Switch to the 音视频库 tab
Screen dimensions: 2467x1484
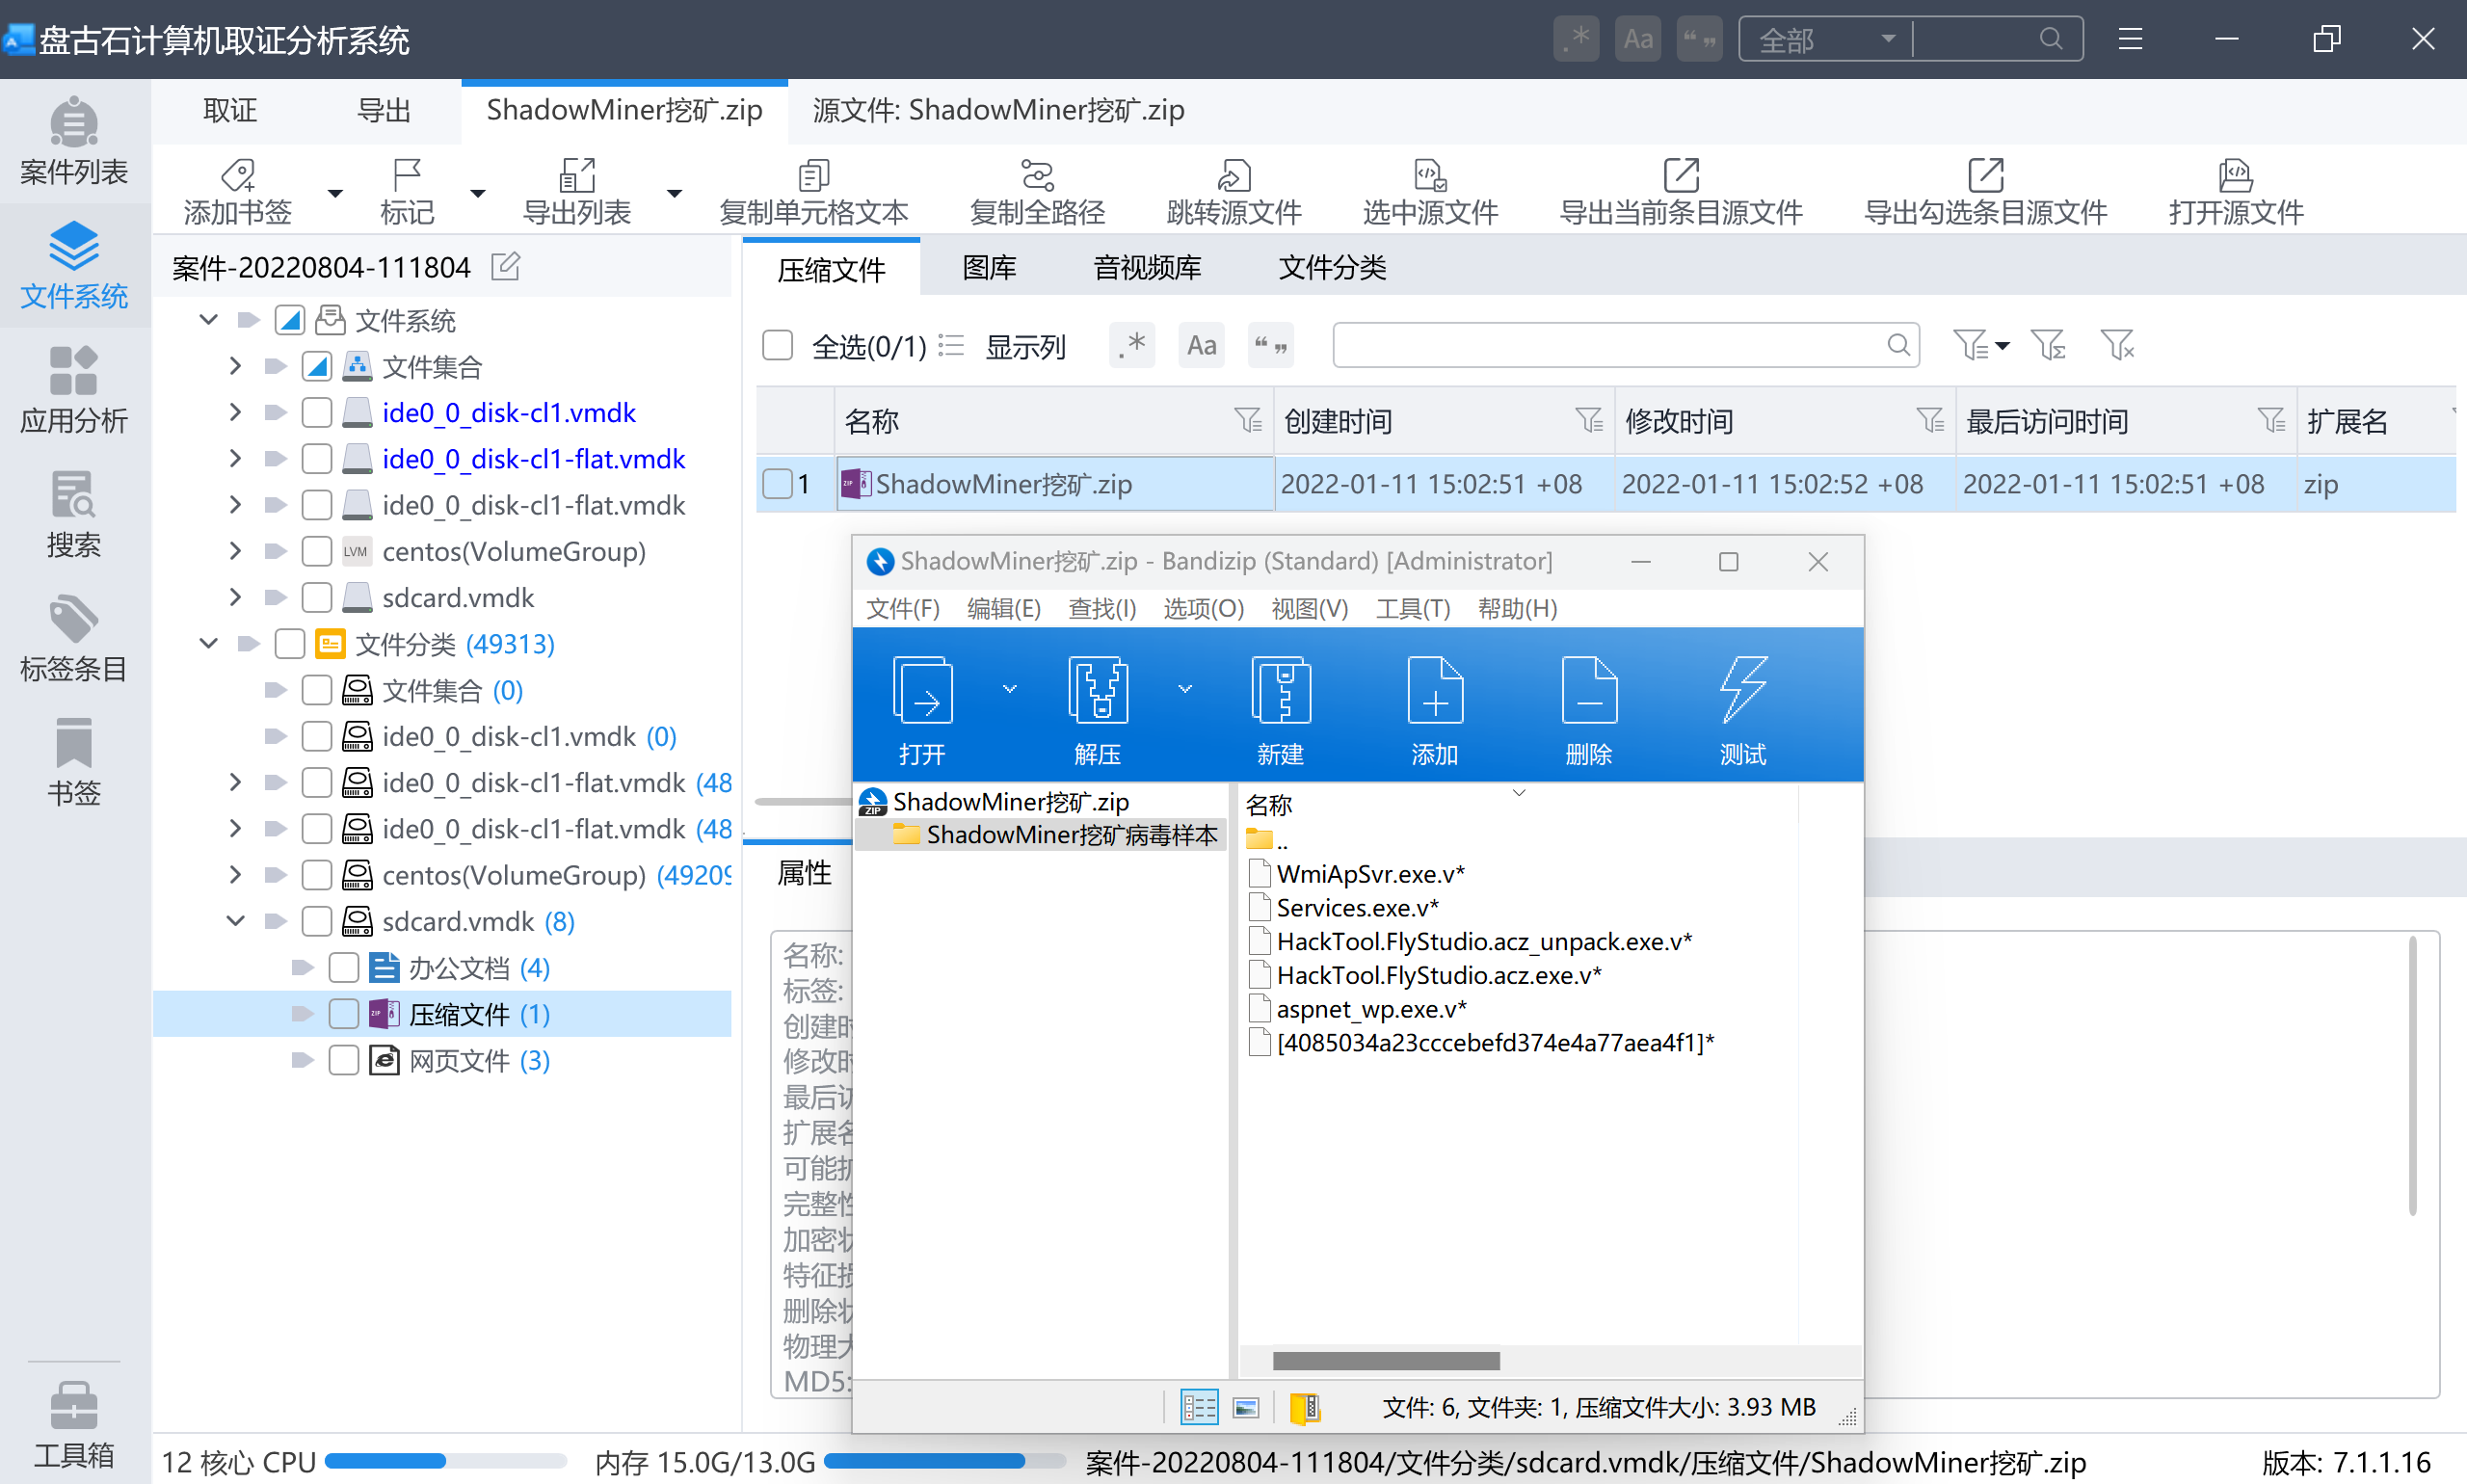1147,267
